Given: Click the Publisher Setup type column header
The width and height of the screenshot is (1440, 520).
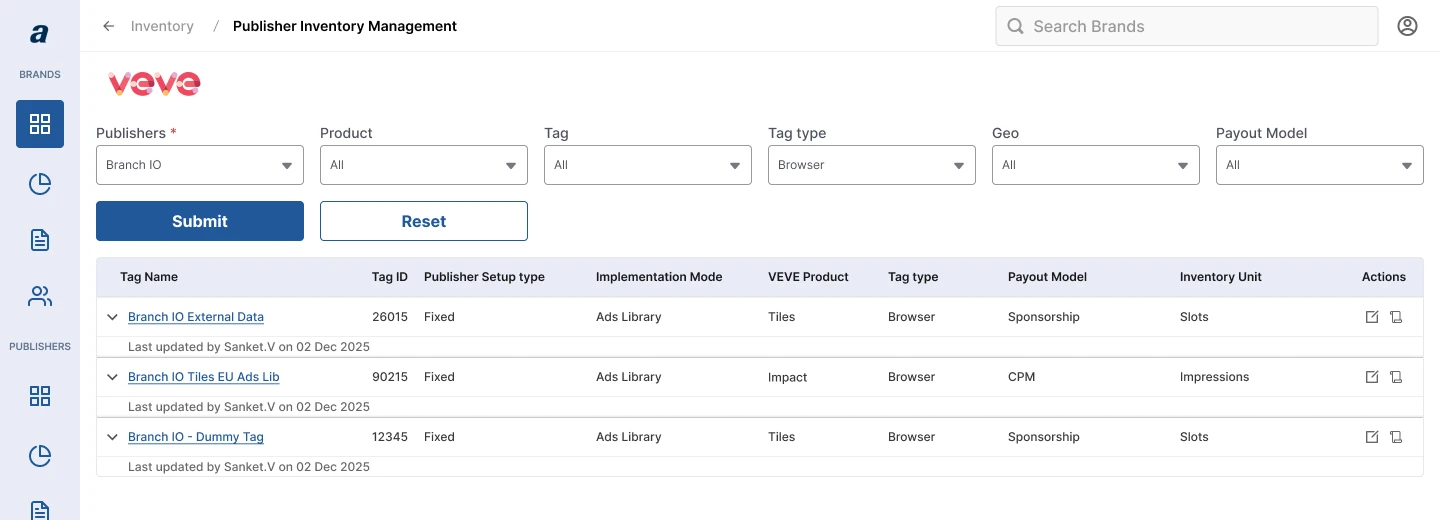Looking at the screenshot, I should tap(484, 277).
